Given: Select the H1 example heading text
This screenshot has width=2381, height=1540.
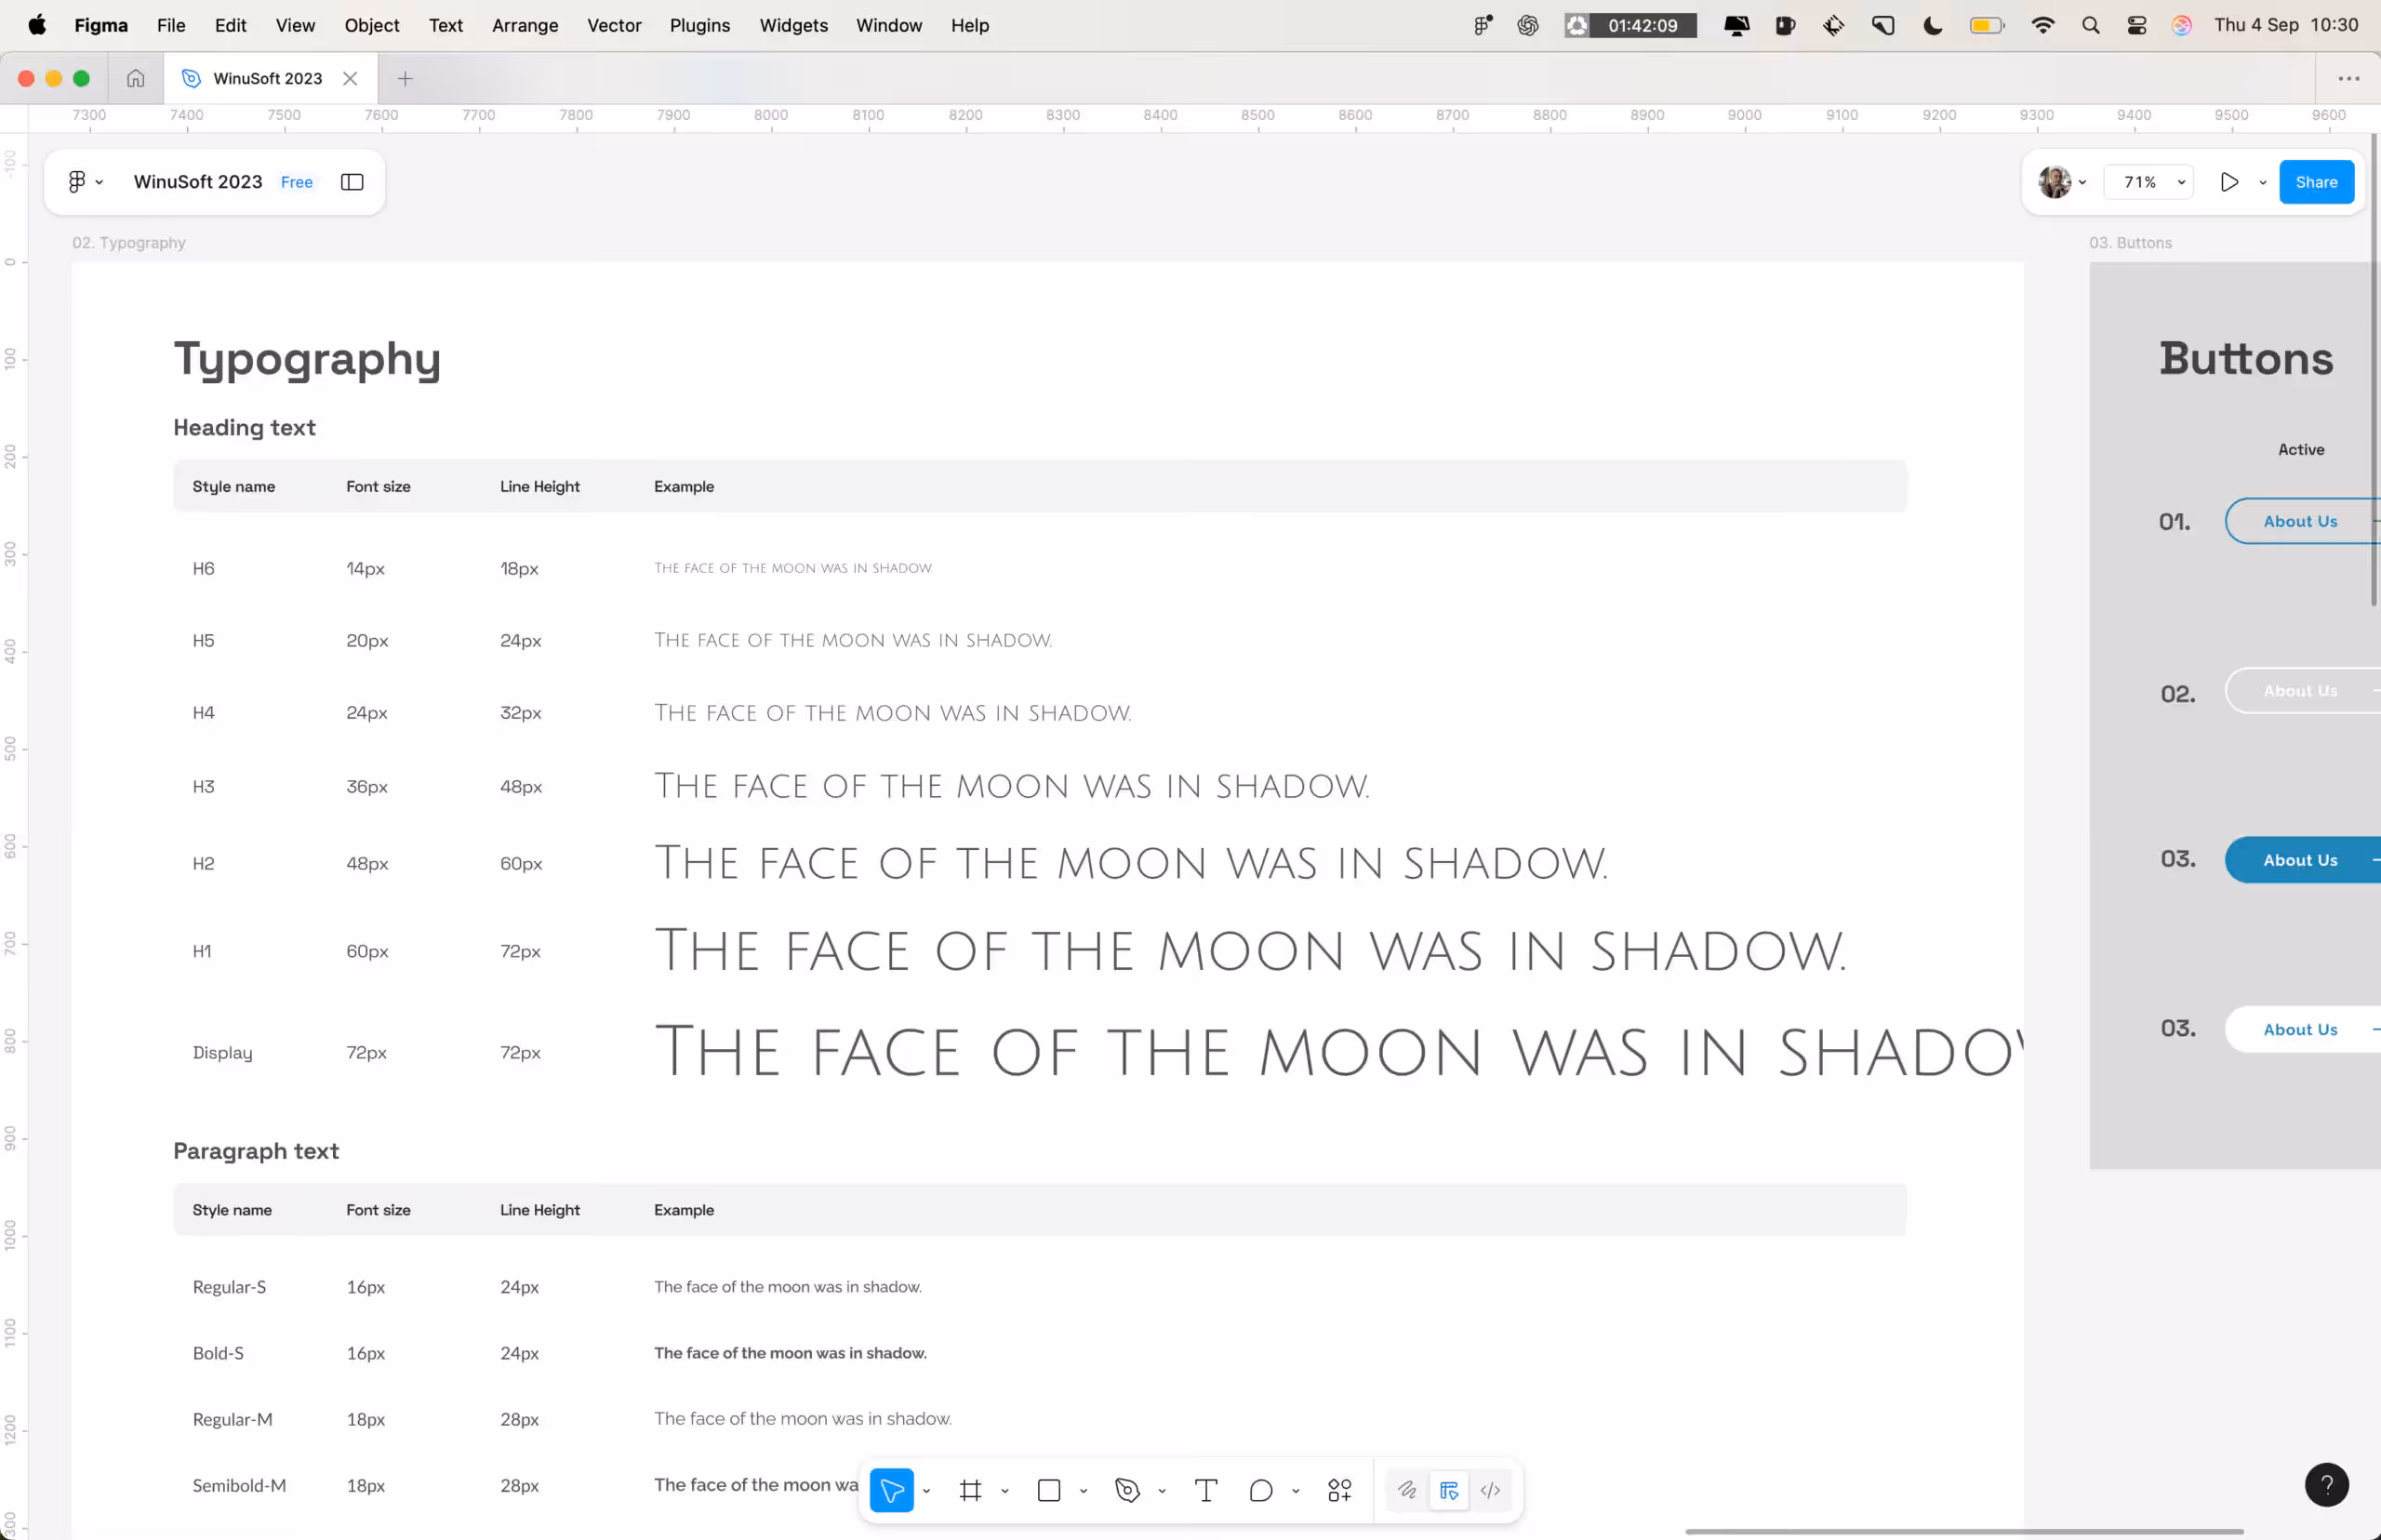Looking at the screenshot, I should pos(1250,950).
